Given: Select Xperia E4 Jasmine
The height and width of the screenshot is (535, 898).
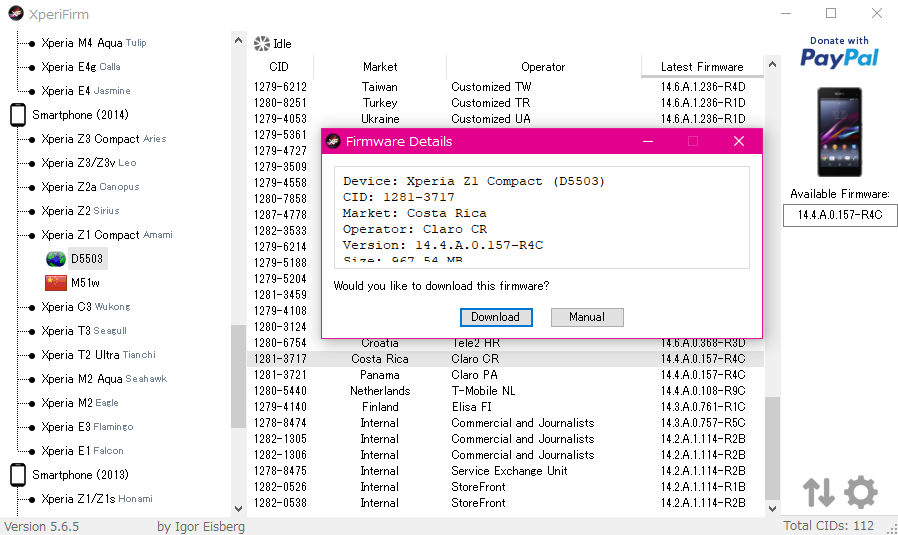Looking at the screenshot, I should (x=86, y=91).
